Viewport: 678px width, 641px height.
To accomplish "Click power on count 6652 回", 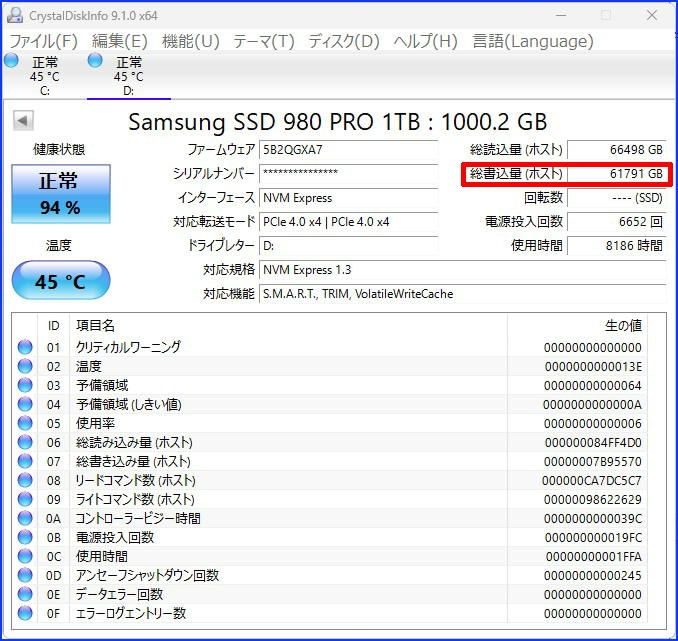I will 617,221.
